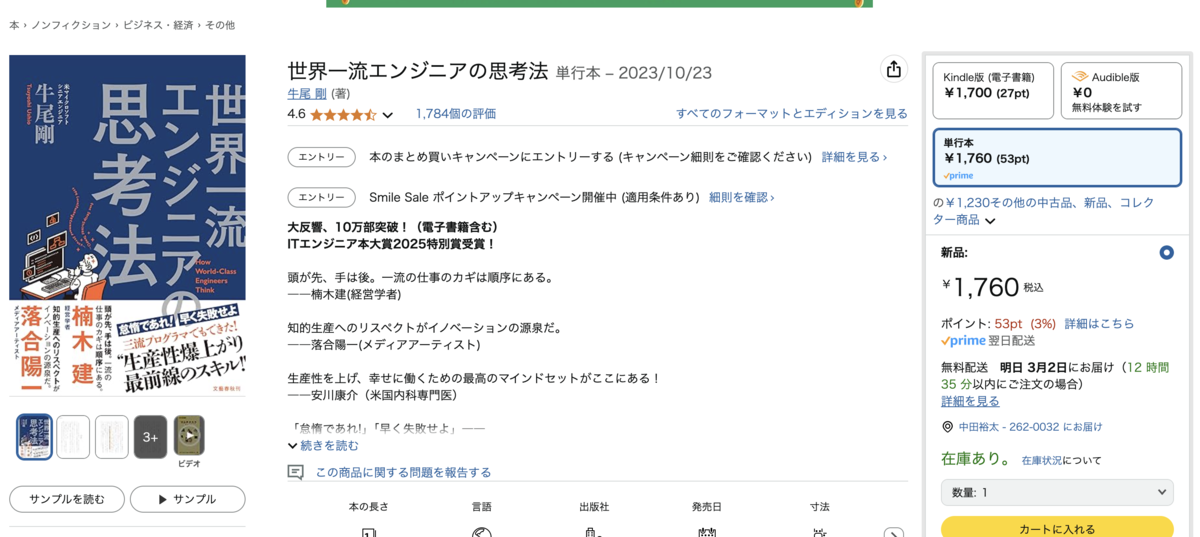Click the 出版社 detail icon

pyautogui.click(x=593, y=532)
